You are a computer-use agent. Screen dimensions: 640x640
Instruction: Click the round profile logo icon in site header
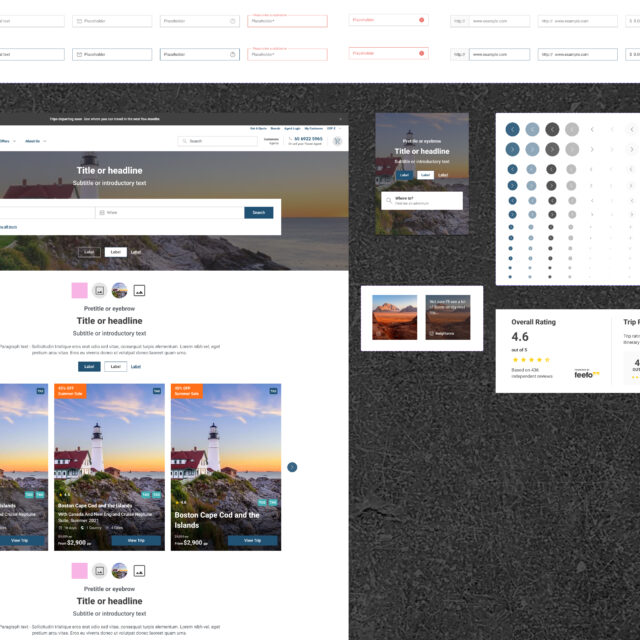pyautogui.click(x=337, y=141)
